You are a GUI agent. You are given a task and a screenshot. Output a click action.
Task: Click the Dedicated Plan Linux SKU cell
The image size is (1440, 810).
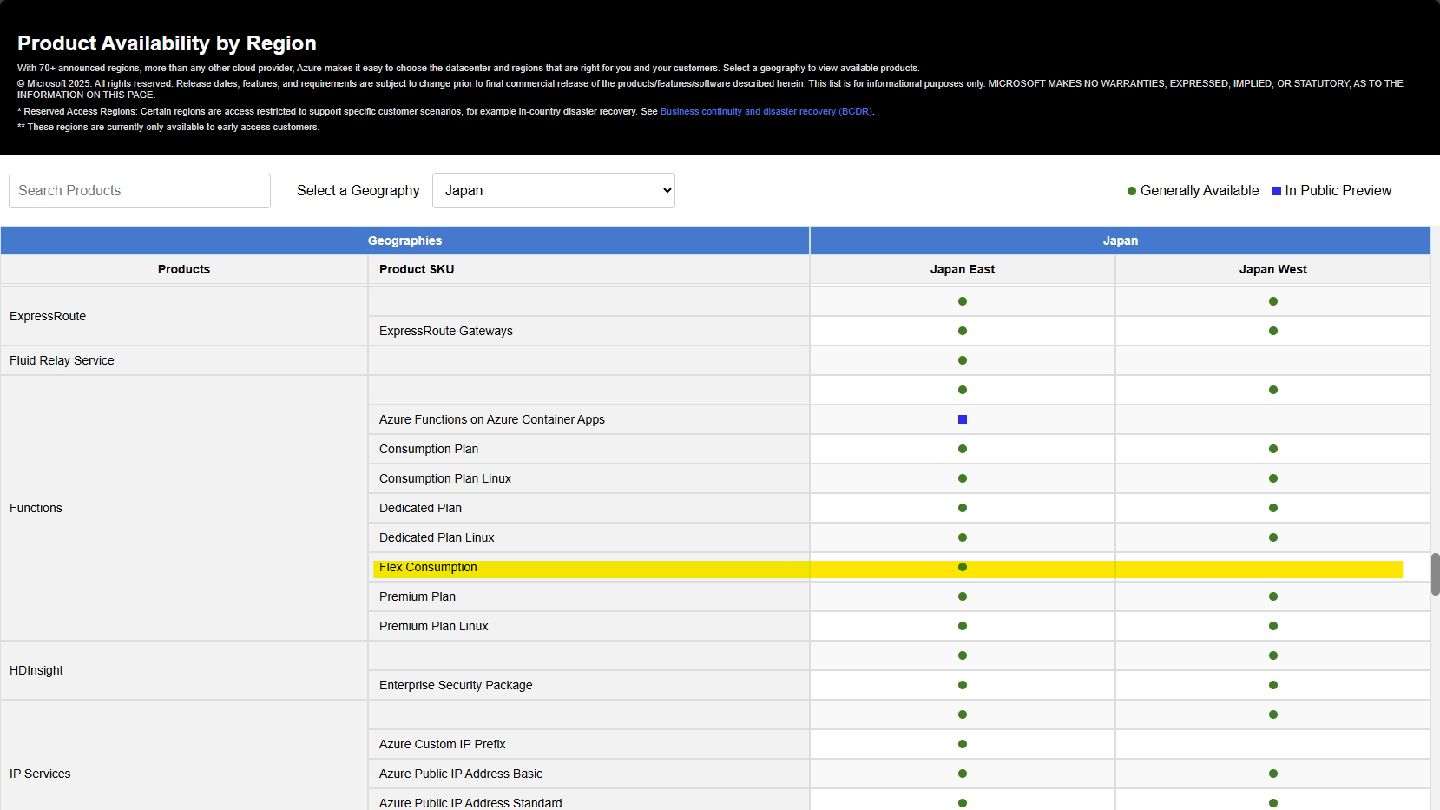[x=589, y=538]
